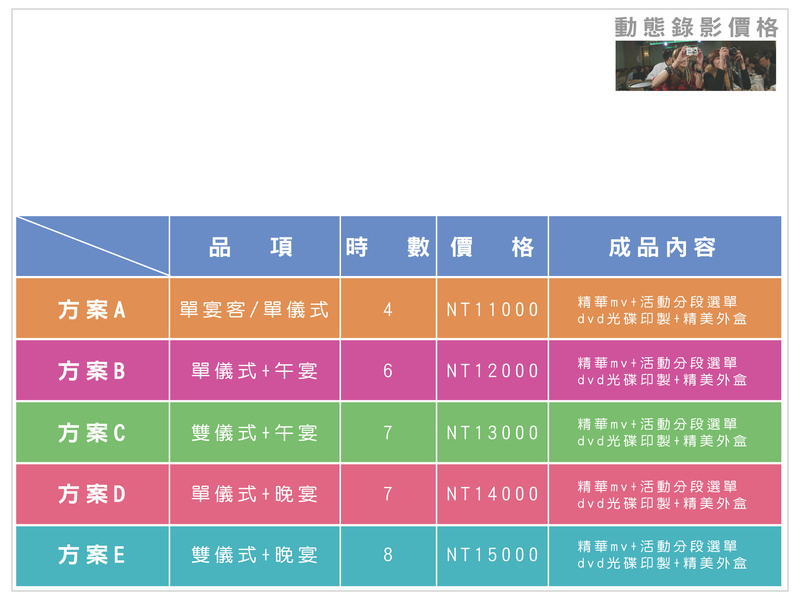
Task: Click the 單宴客/單儀式 cell
Action: pos(255,309)
